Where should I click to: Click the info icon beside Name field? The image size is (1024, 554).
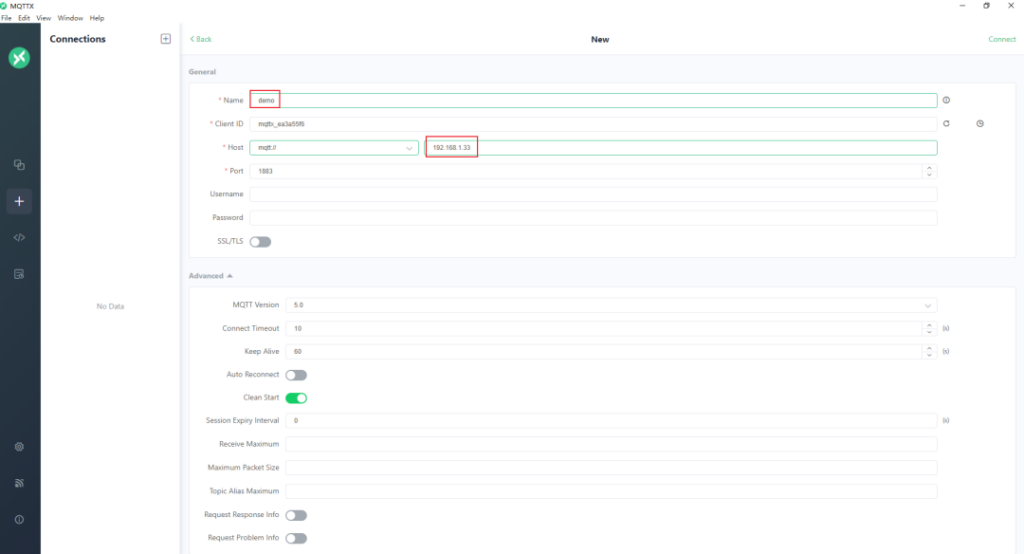[946, 100]
